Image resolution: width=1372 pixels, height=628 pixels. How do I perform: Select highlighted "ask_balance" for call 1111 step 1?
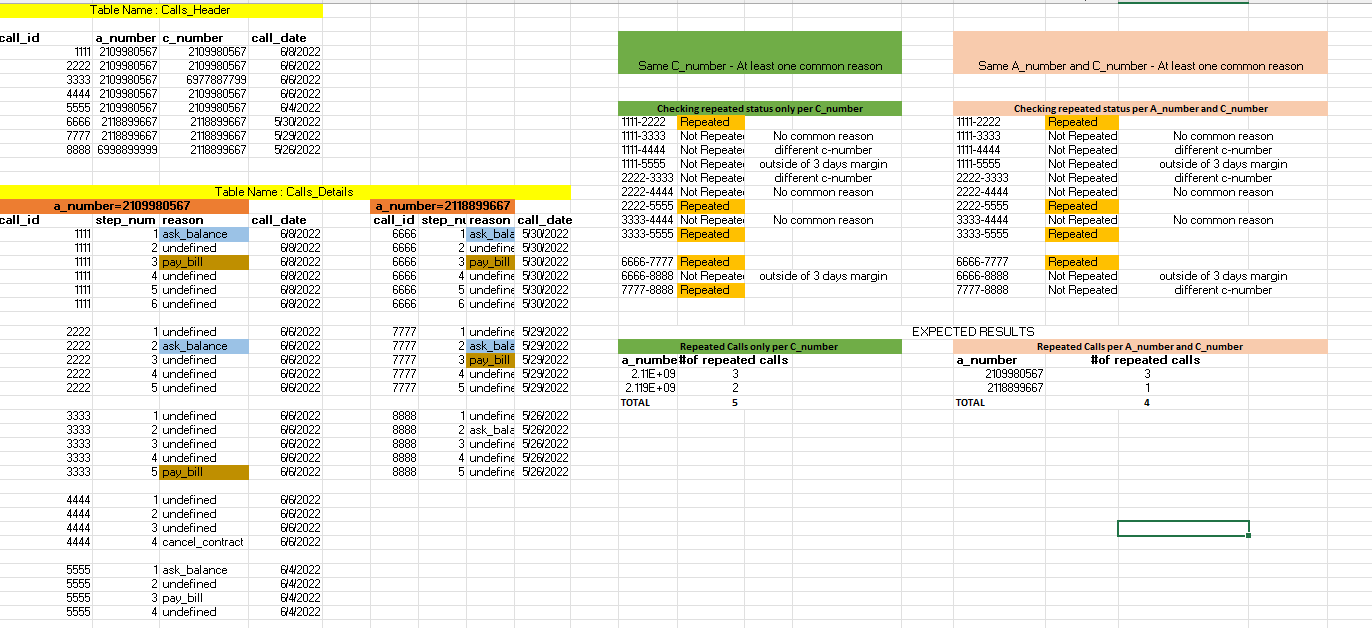click(x=204, y=234)
